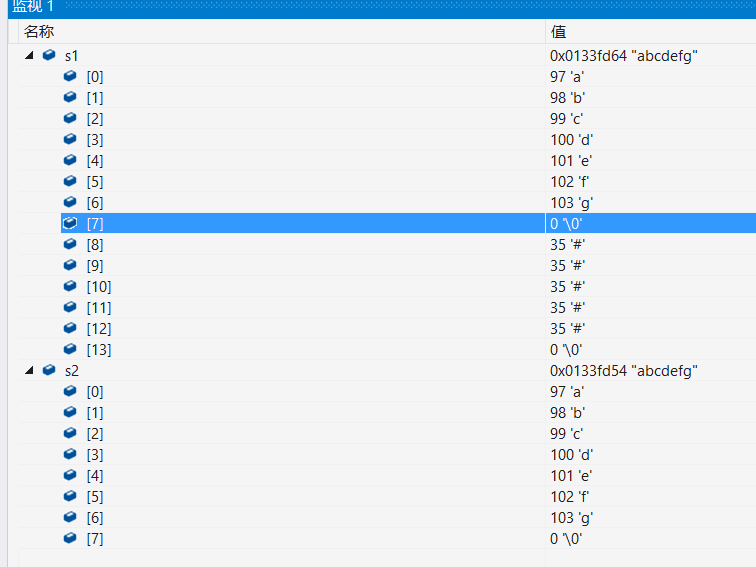Click cube icon of s1 element [4]
The height and width of the screenshot is (567, 756).
70,160
